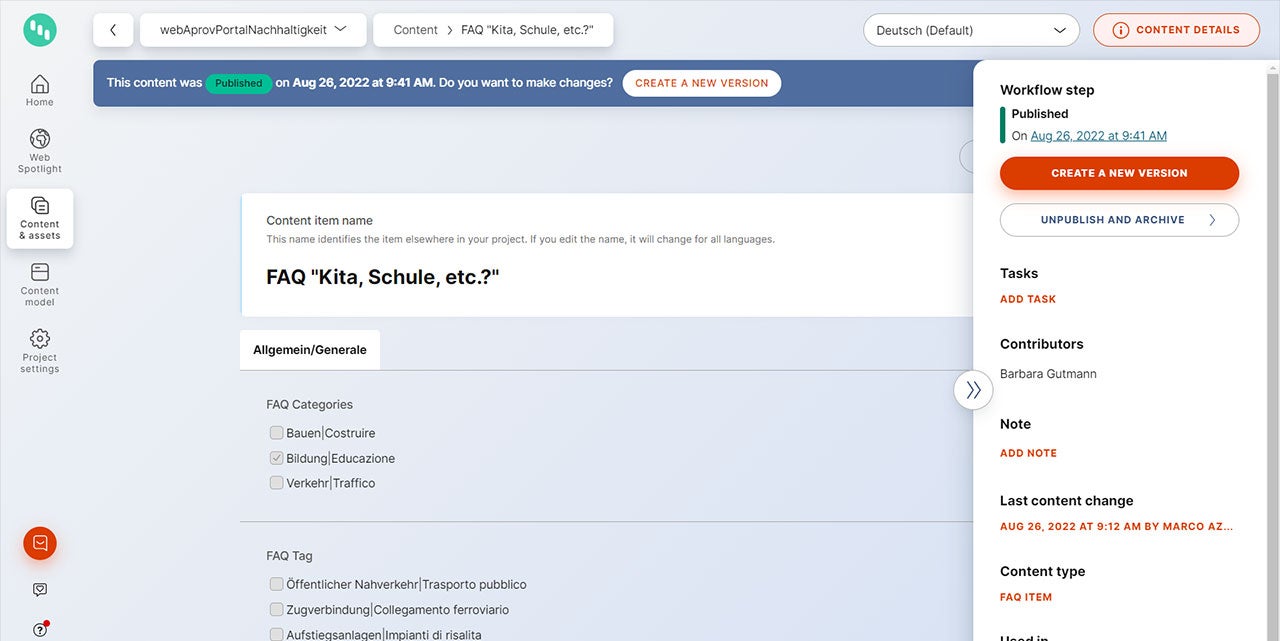
Task: Open Web Spotlight from sidebar
Action: tap(40, 150)
